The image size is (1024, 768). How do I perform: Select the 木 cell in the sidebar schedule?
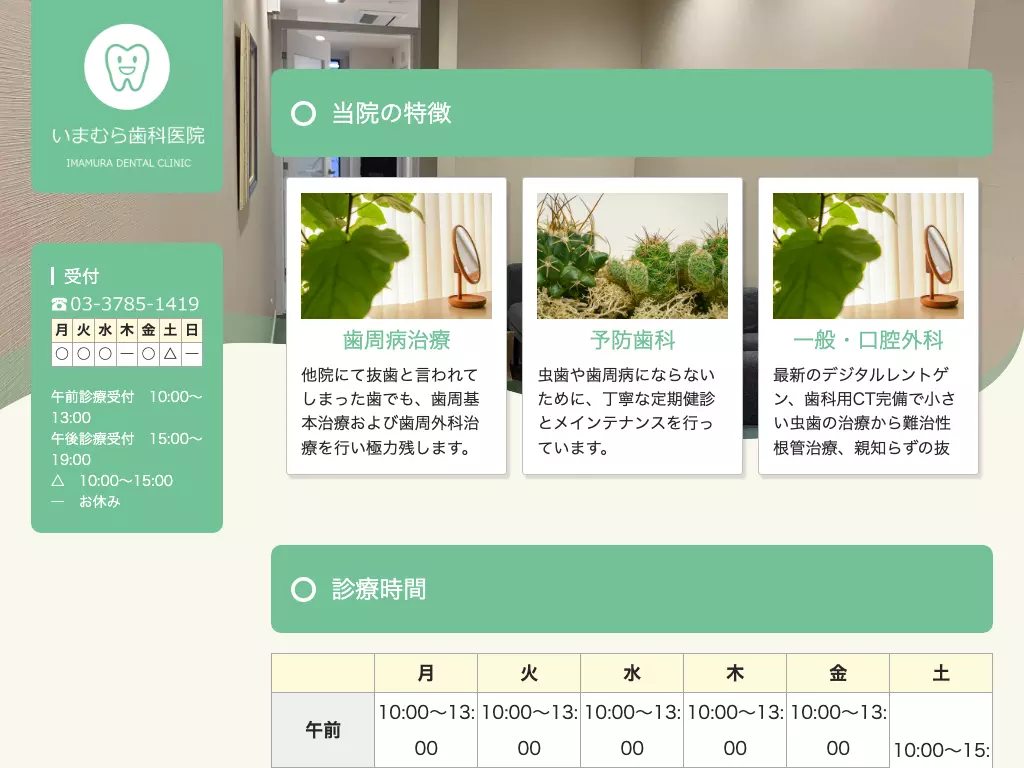127,330
